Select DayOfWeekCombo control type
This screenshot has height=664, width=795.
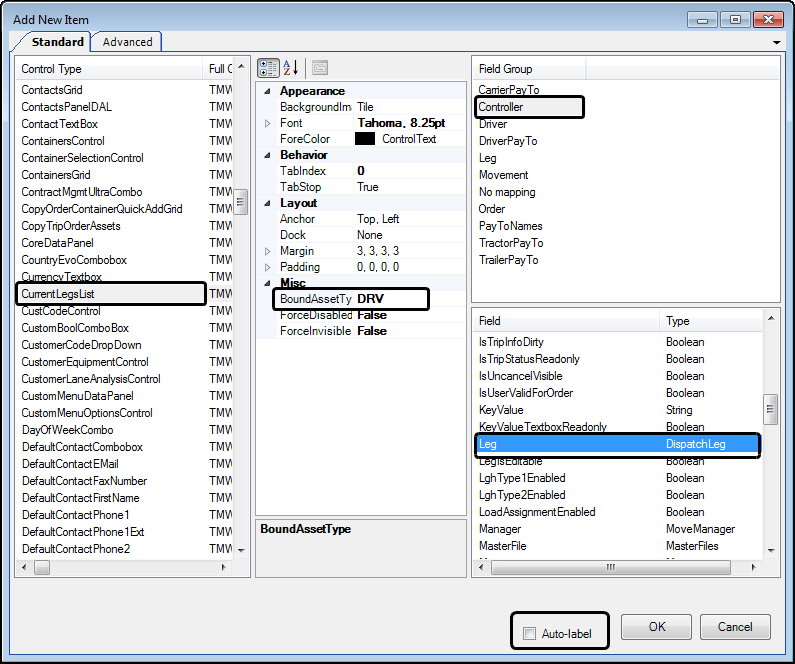point(67,430)
